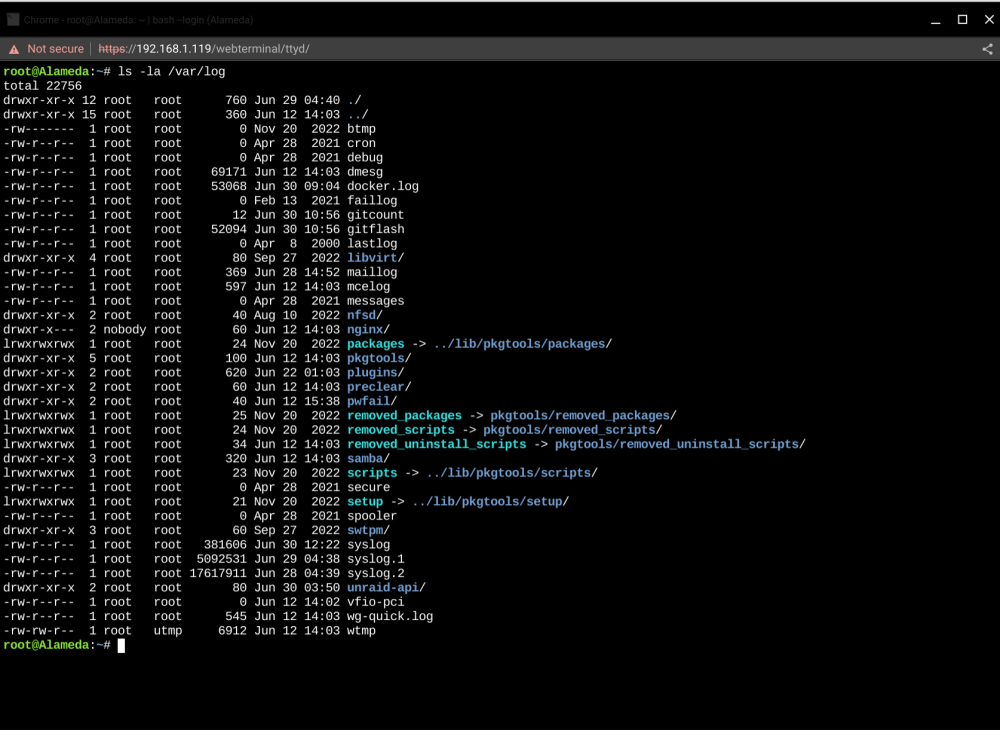Click the terminal app icon in title bar
The image size is (1000, 730).
(13, 20)
